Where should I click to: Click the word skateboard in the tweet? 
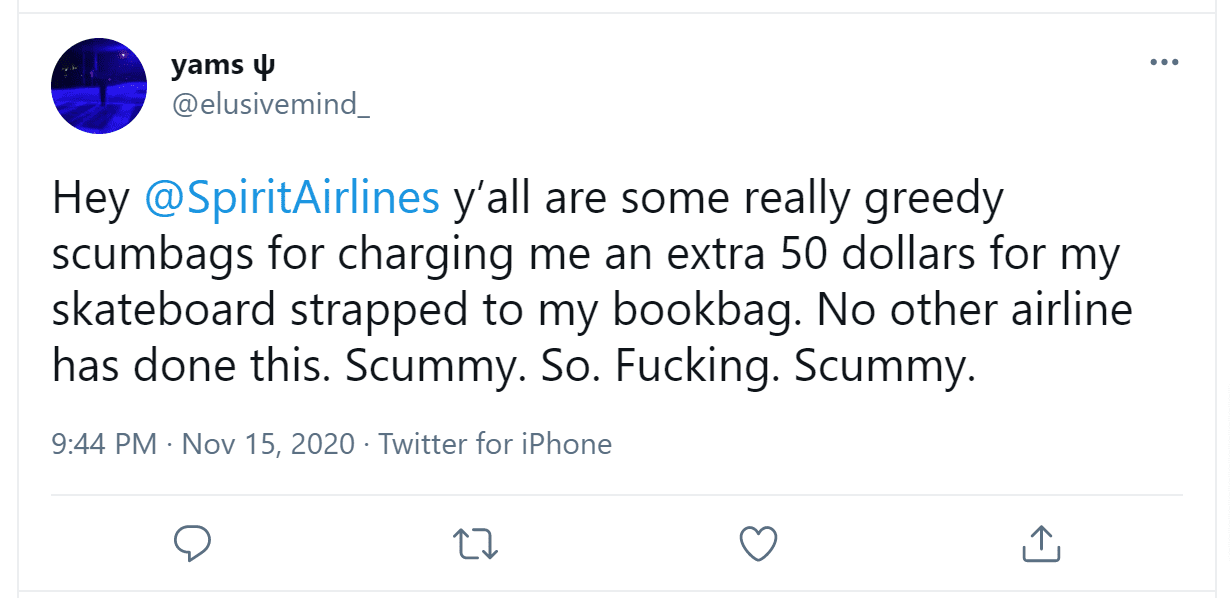[x=164, y=310]
